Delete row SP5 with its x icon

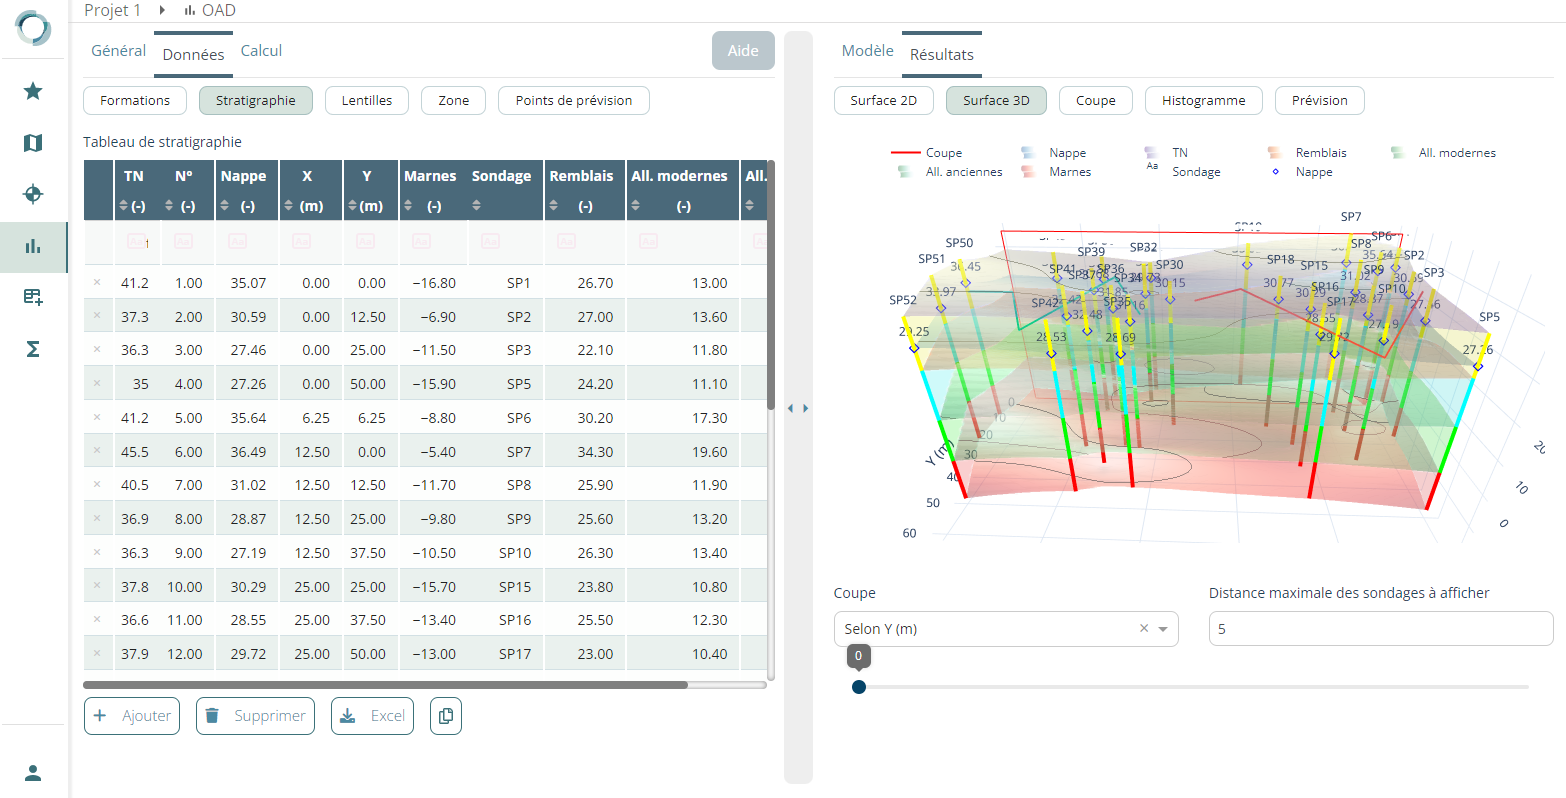[97, 384]
